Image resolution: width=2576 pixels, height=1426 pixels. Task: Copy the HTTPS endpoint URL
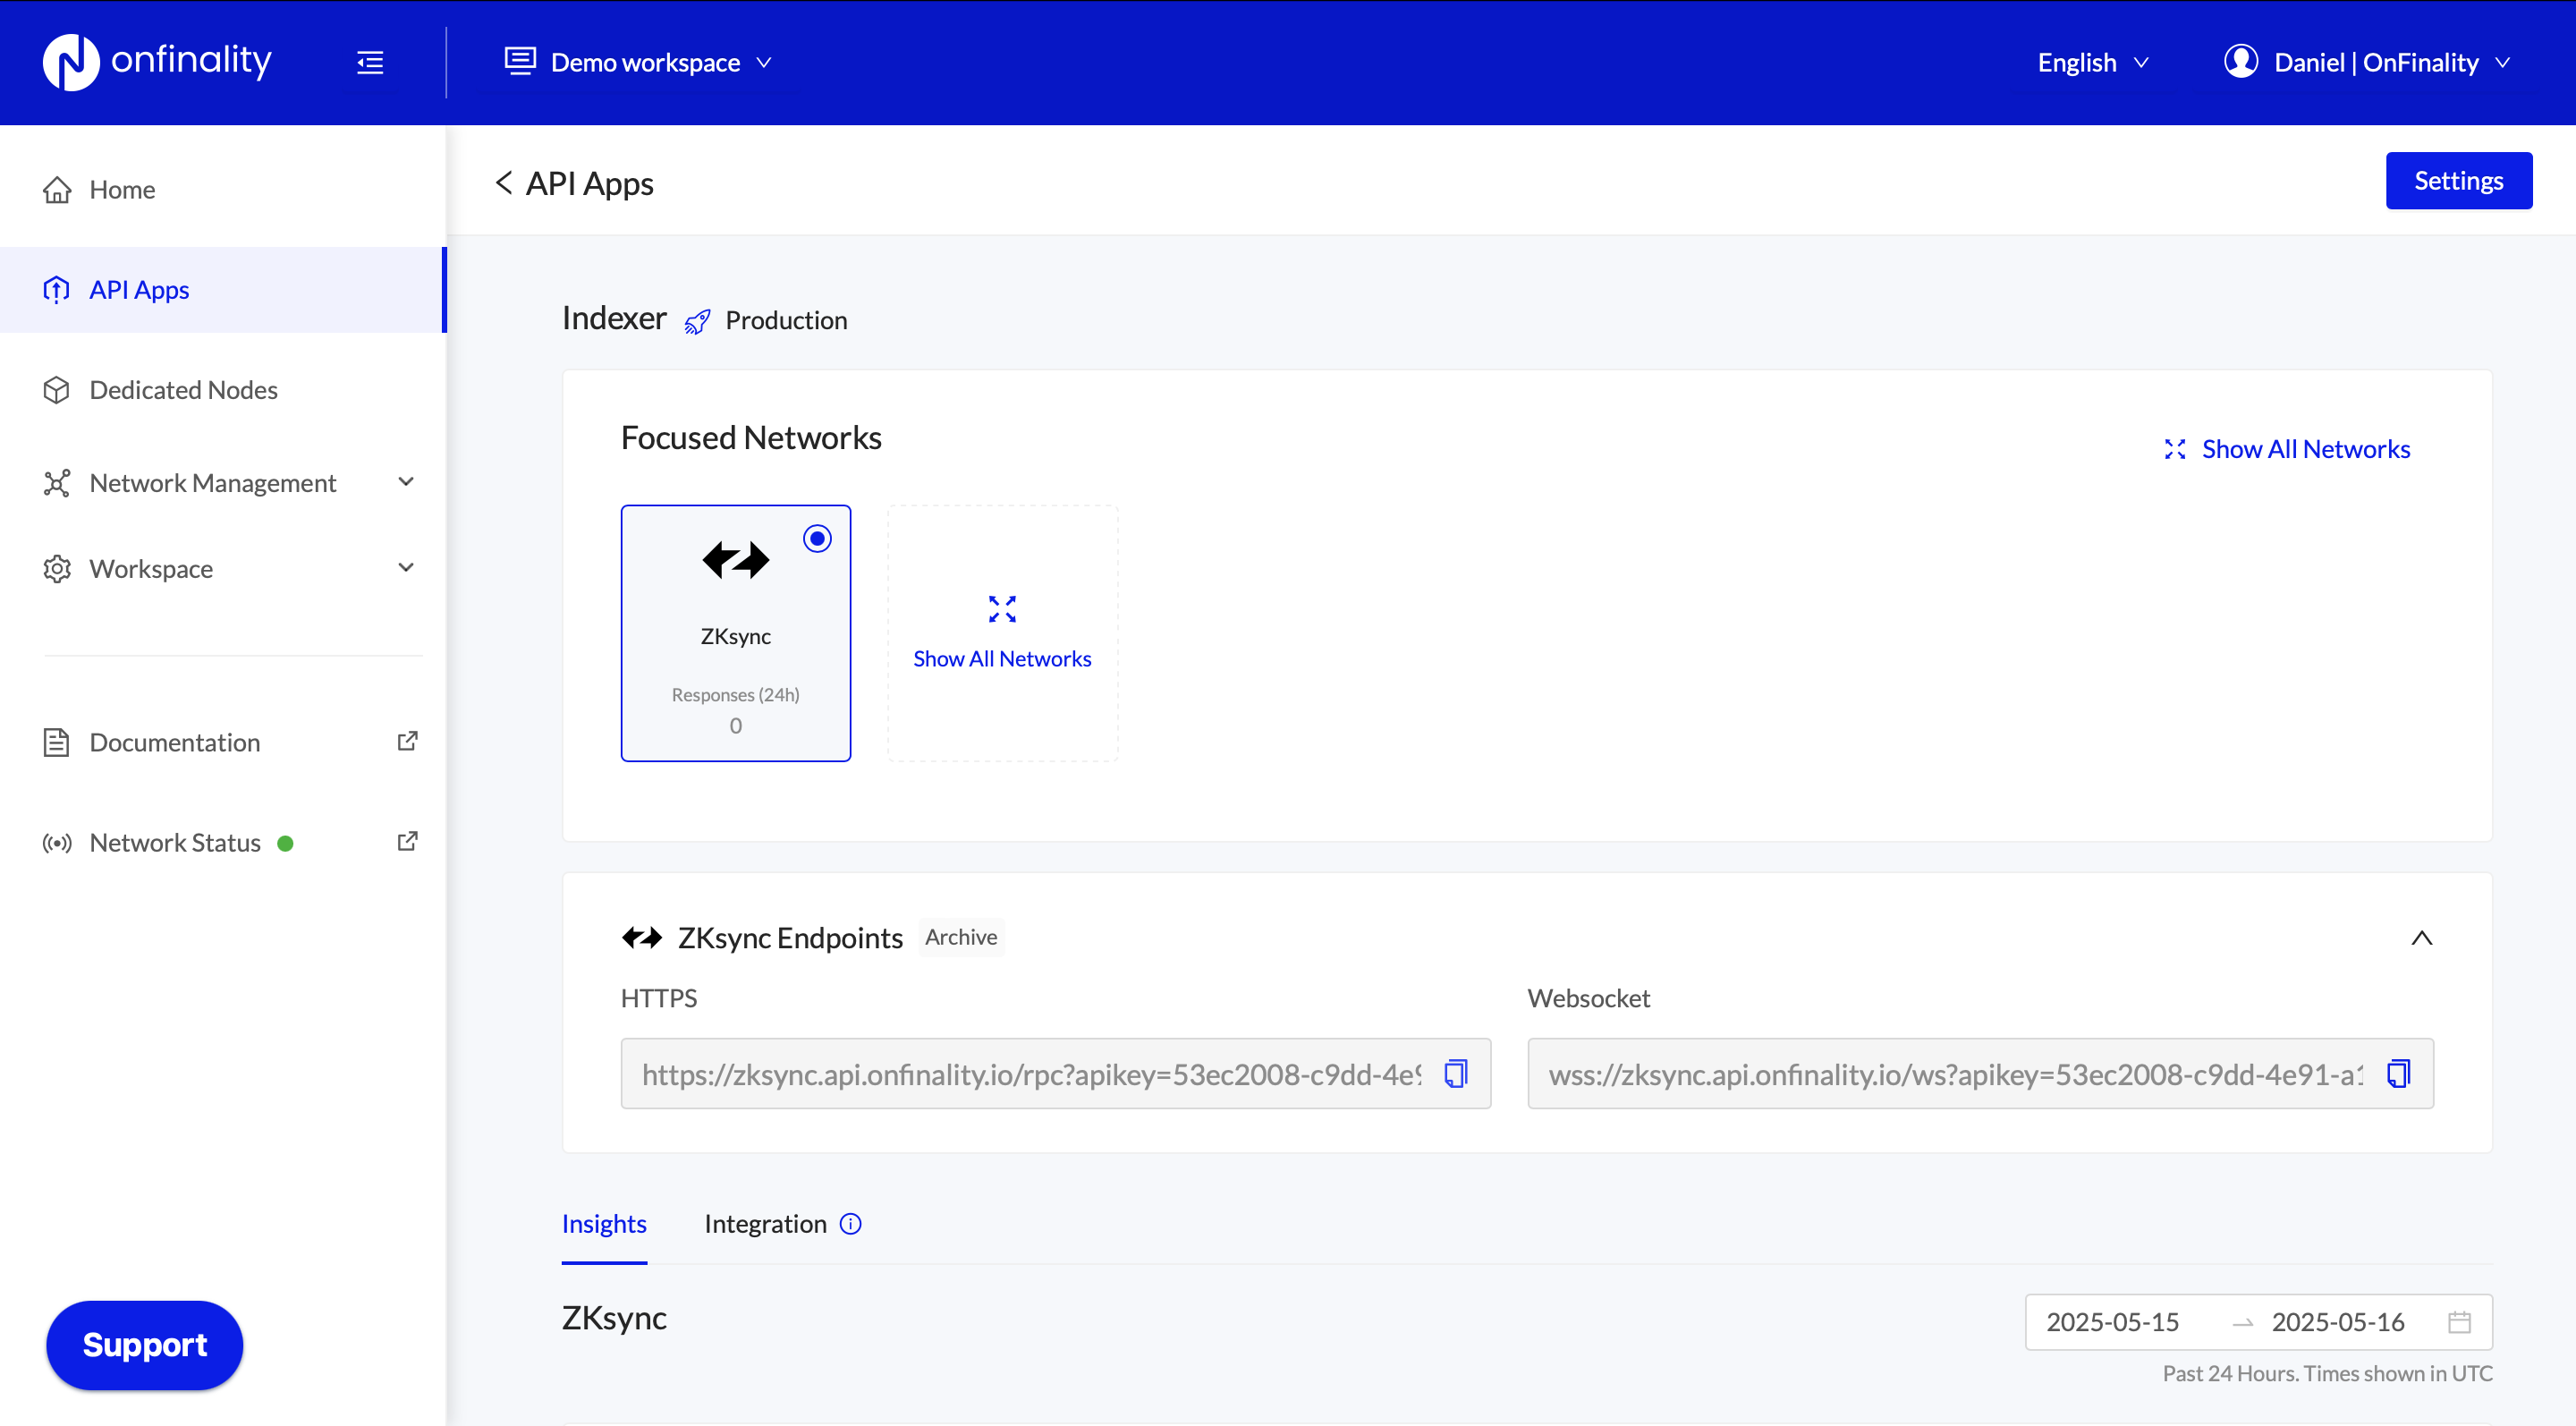point(1456,1073)
